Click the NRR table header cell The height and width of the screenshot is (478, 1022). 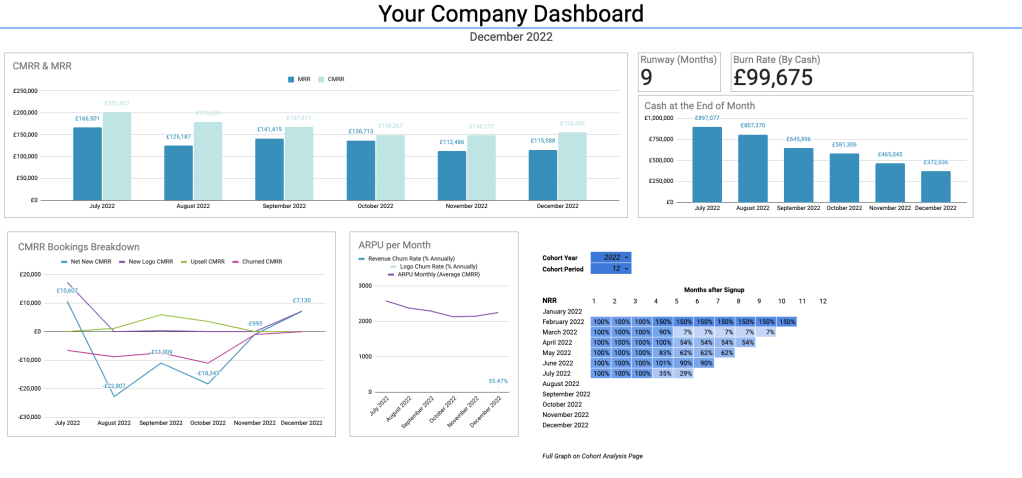pos(549,301)
